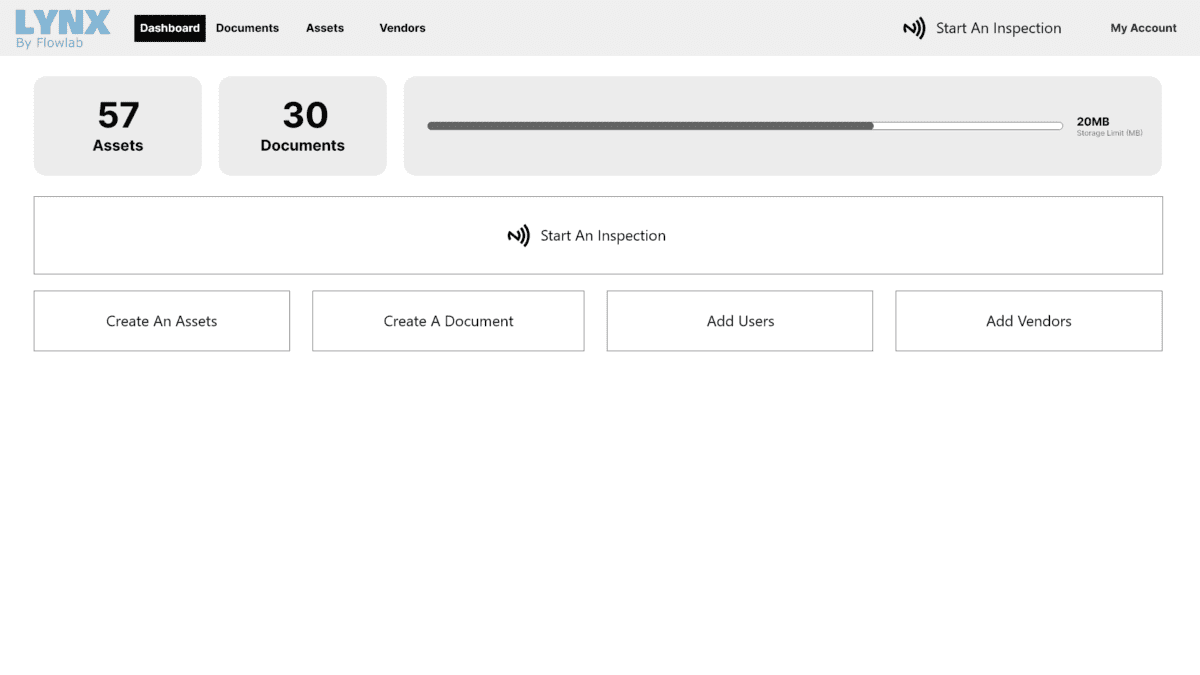This screenshot has width=1200, height=675.
Task: Click the 30 Documents summary card
Action: coord(303,126)
